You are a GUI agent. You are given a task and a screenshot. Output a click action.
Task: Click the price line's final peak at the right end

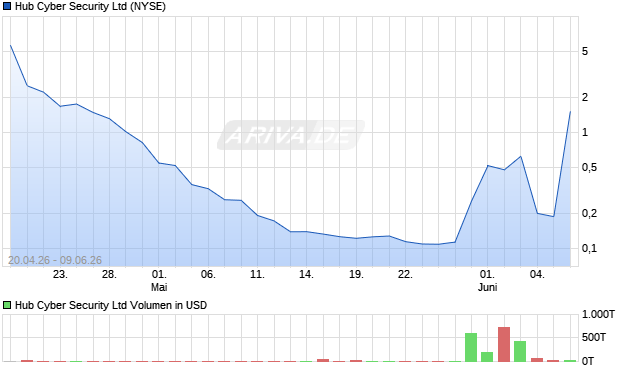coord(570,112)
